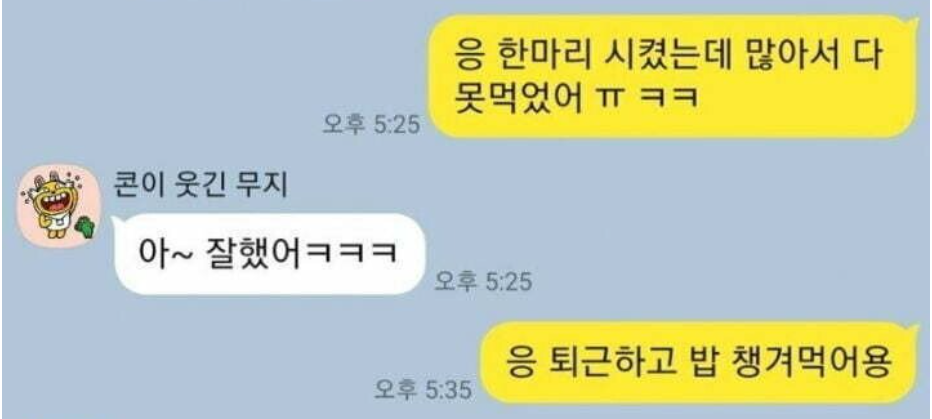Click the 오후 5:25 timestamp beside the yellow bubble
932x419 pixels.
pyautogui.click(x=371, y=124)
